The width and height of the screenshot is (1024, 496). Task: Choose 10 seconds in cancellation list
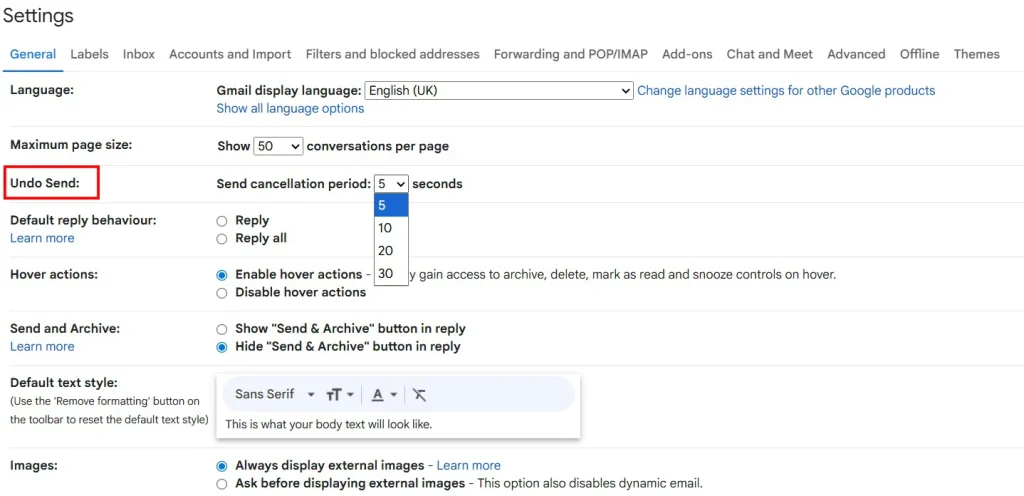tap(391, 228)
